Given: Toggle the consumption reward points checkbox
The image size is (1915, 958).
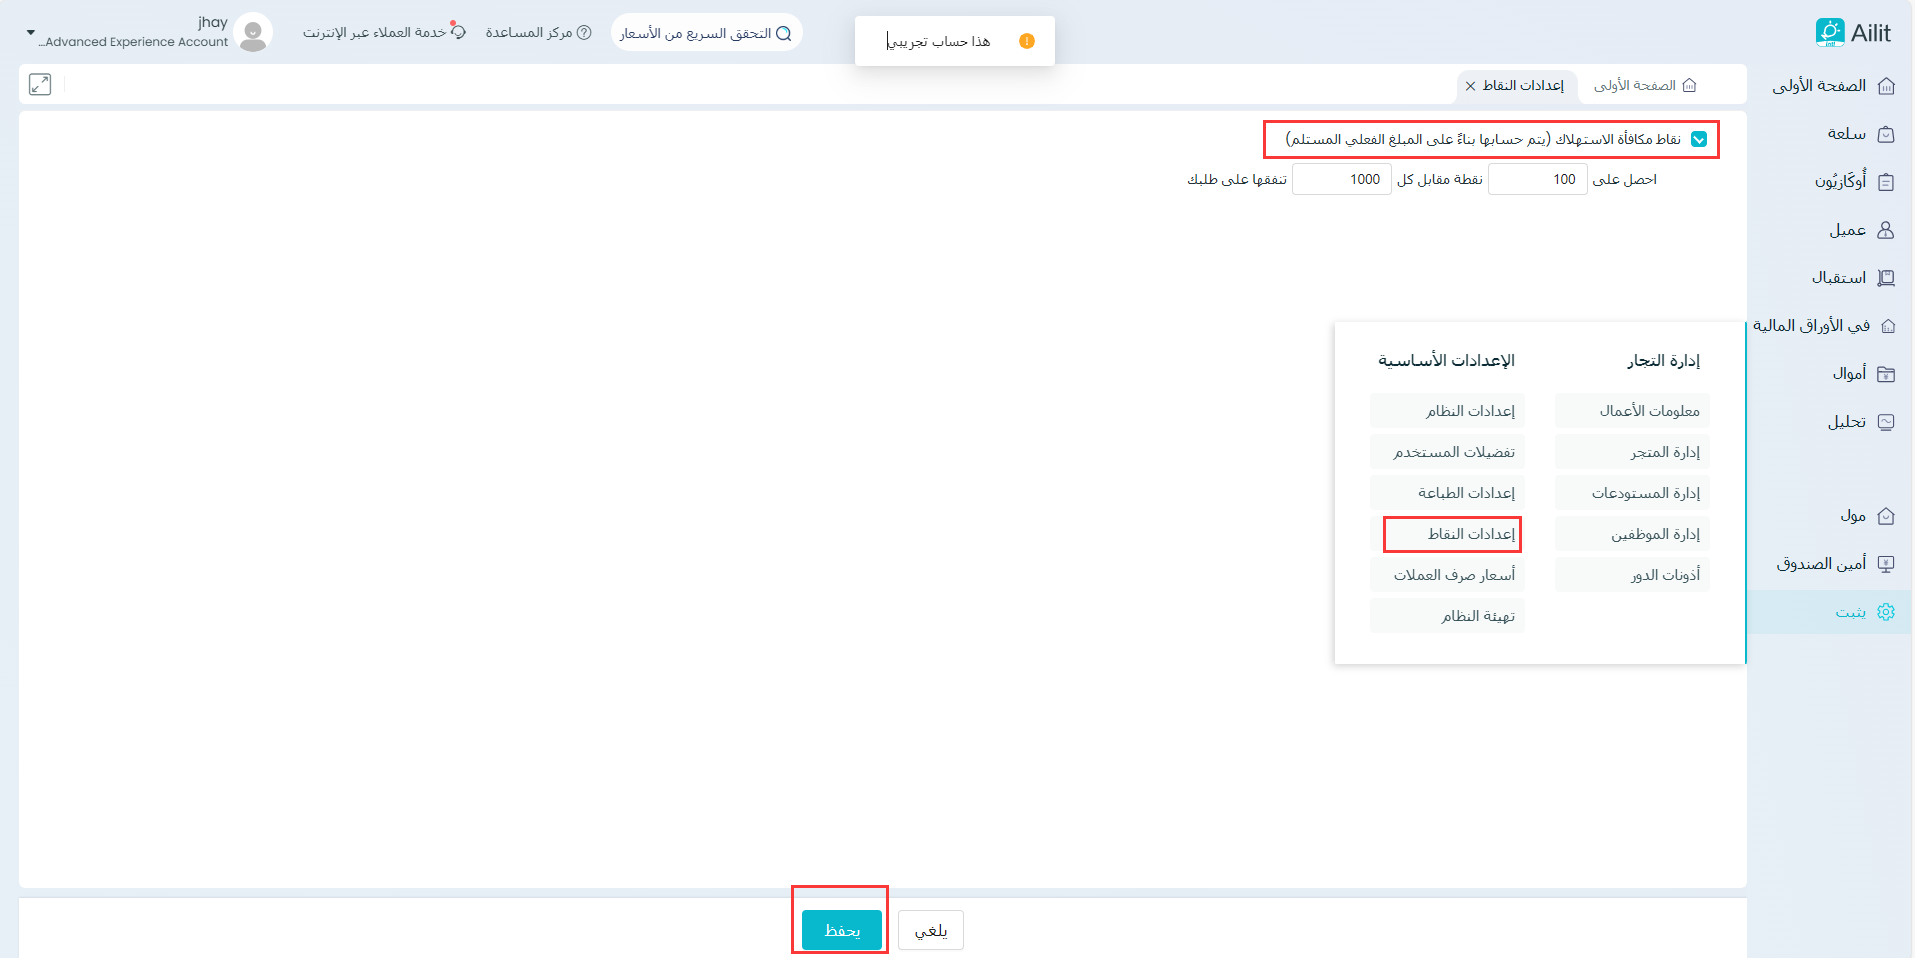Looking at the screenshot, I should point(1699,140).
